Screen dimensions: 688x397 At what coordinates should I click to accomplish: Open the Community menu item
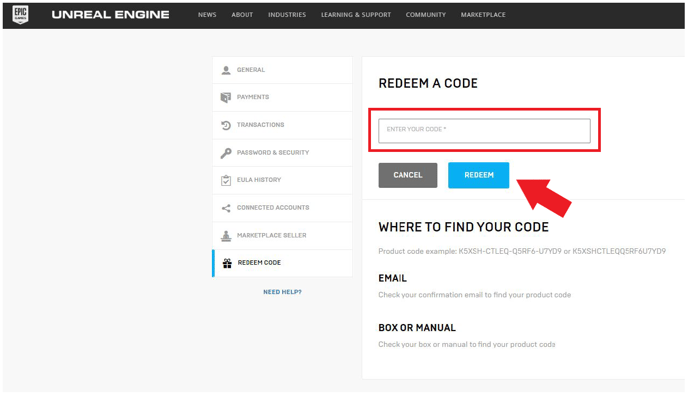click(x=426, y=15)
